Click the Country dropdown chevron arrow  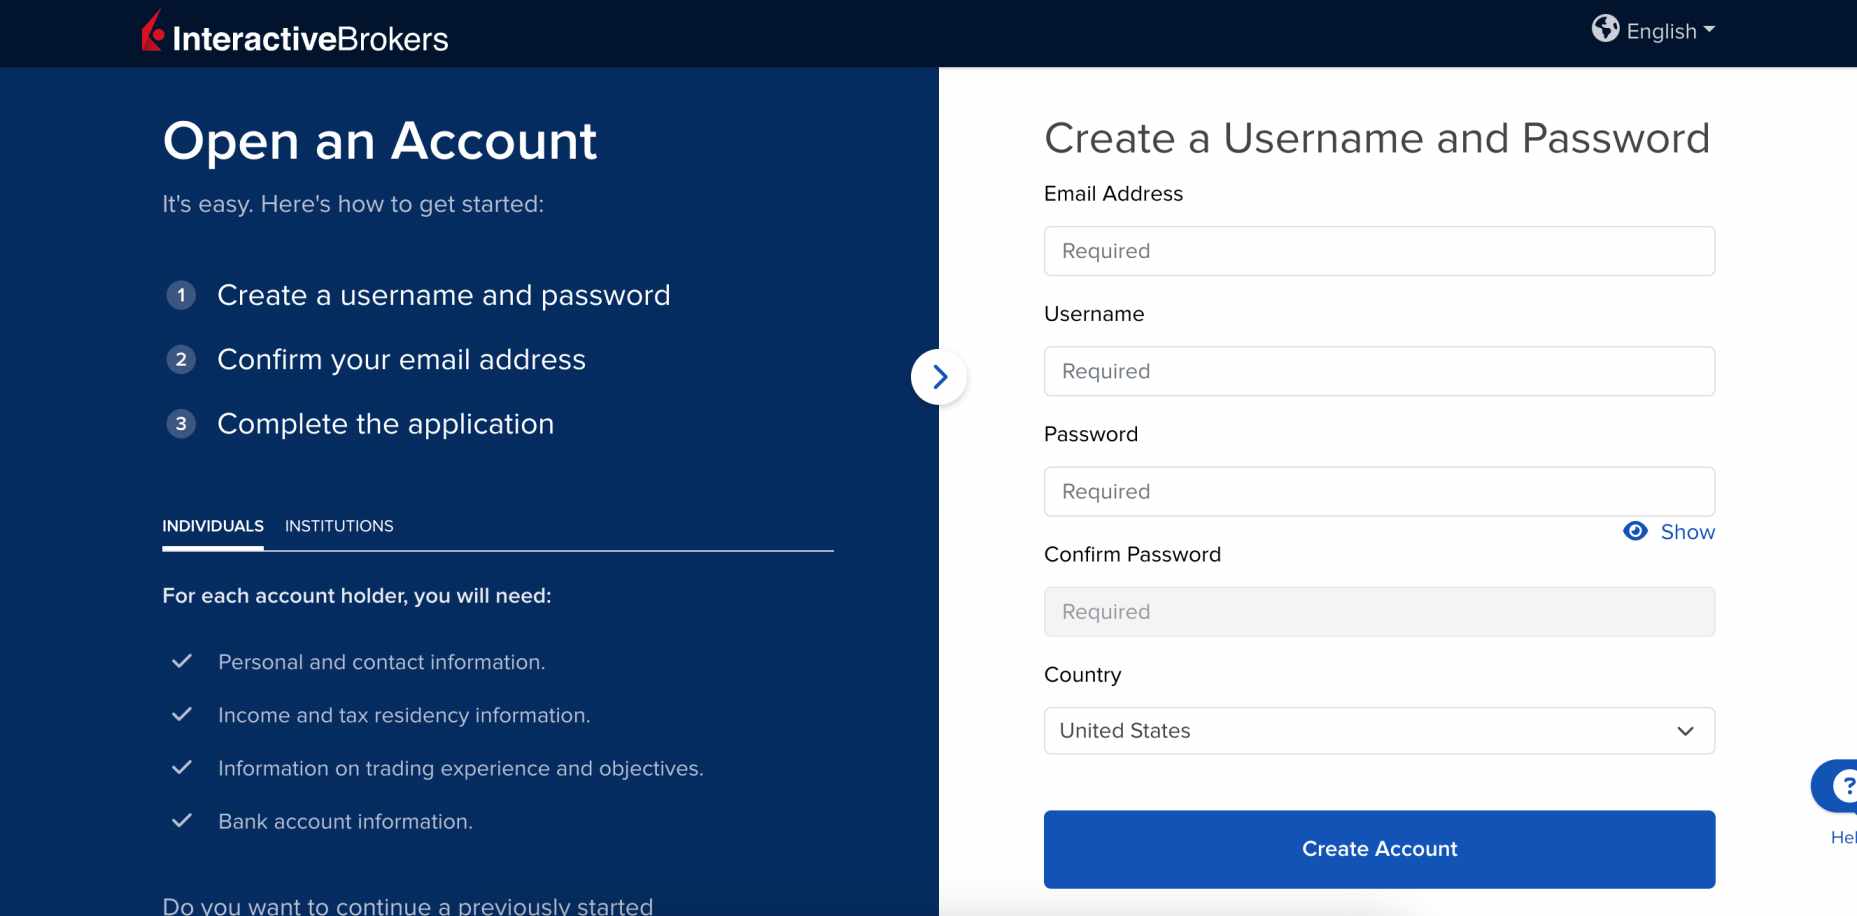[1685, 731]
